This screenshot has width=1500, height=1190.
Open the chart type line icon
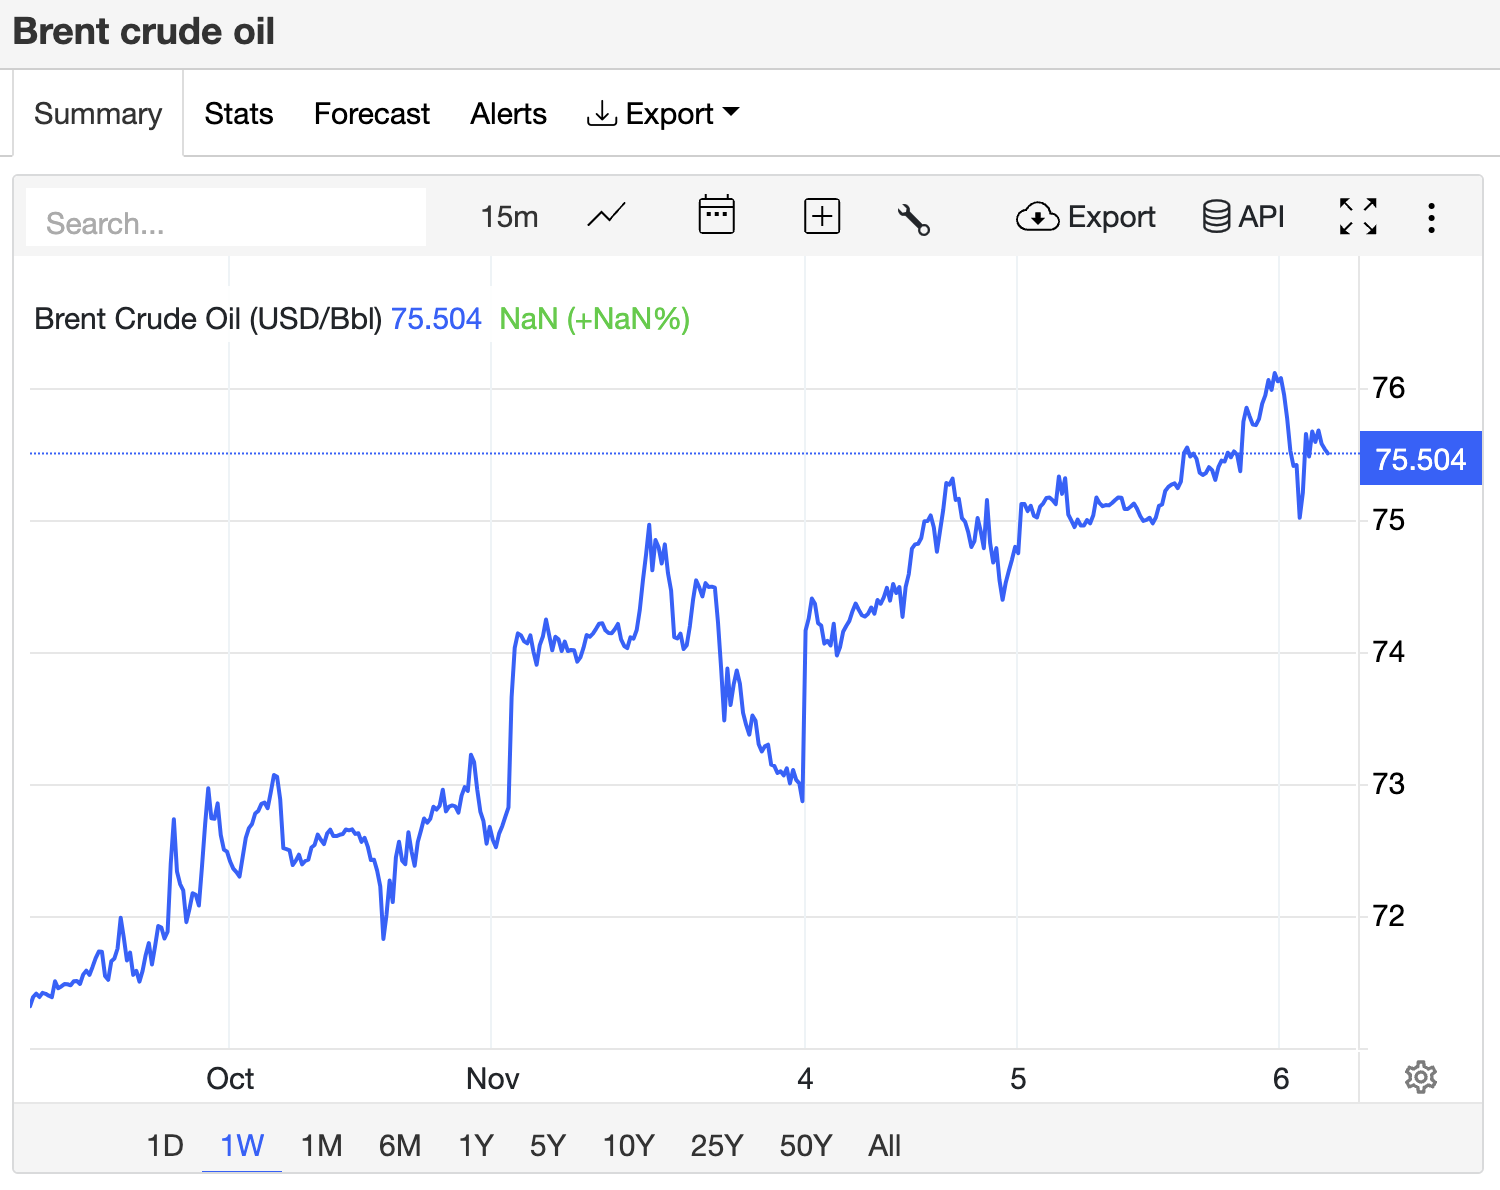607,216
